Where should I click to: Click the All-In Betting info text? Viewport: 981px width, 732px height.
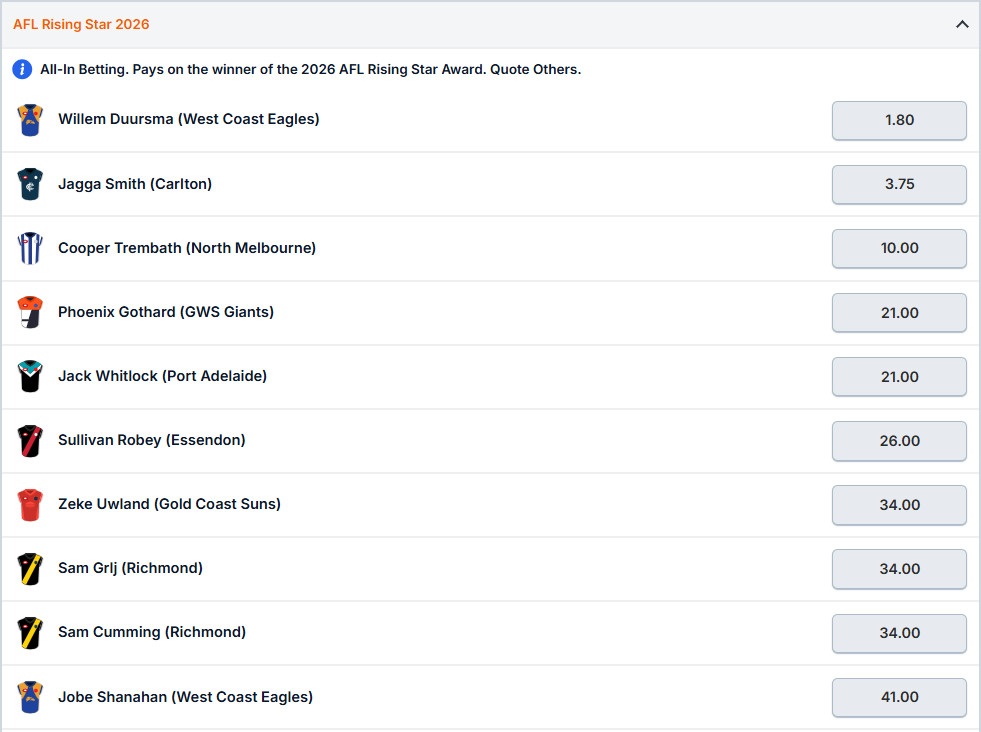(x=310, y=69)
